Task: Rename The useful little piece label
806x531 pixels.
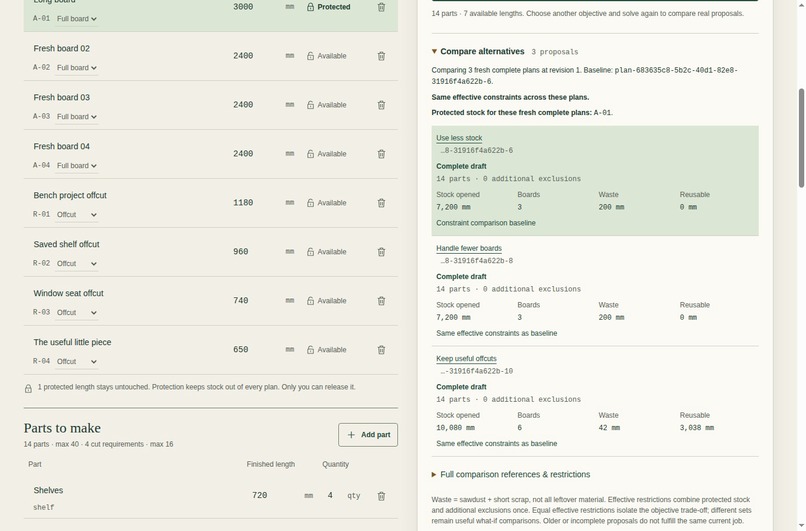Action: click(x=72, y=342)
